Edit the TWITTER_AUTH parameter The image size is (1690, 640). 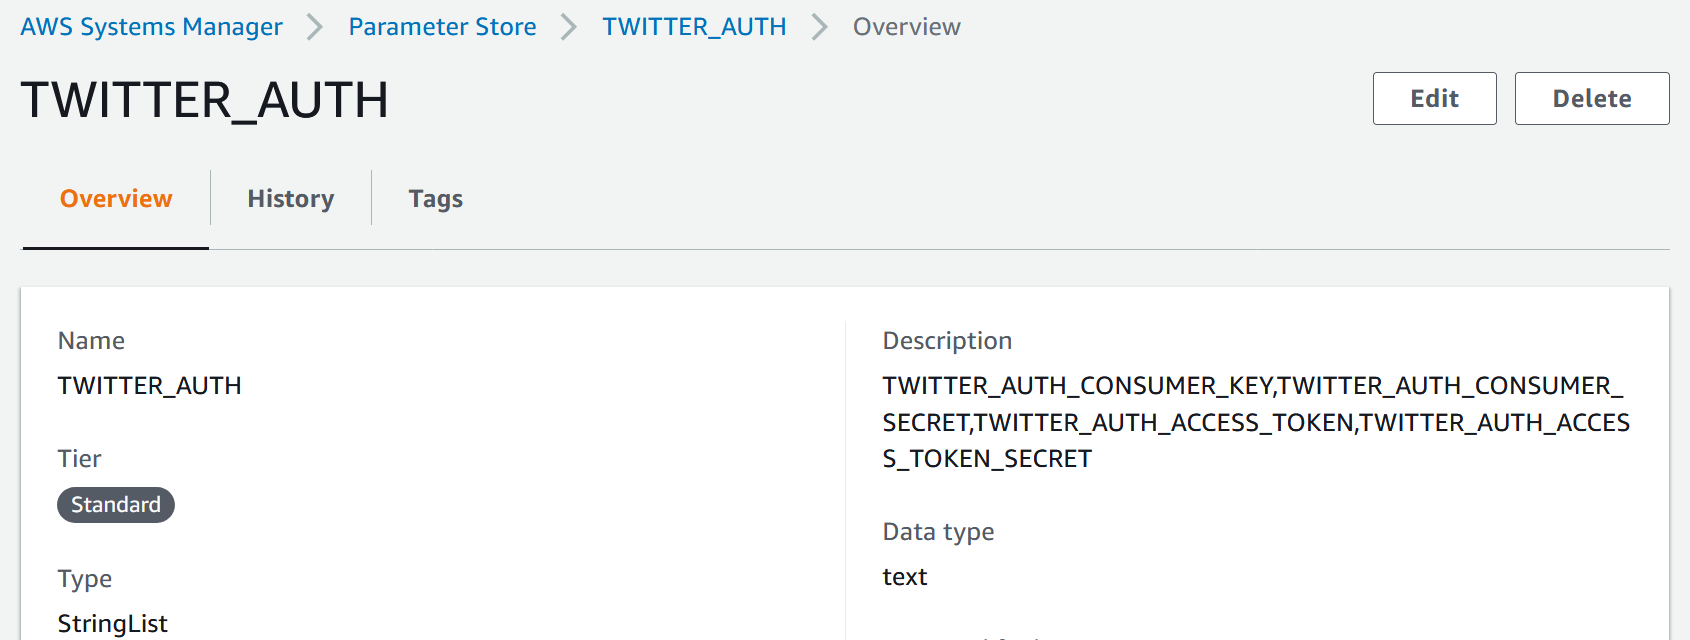tap(1434, 98)
